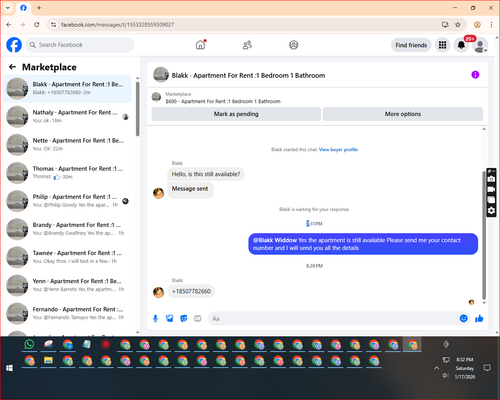The height and width of the screenshot is (400, 500).
Task: Open the Facebook menu grid icon
Action: (442, 45)
